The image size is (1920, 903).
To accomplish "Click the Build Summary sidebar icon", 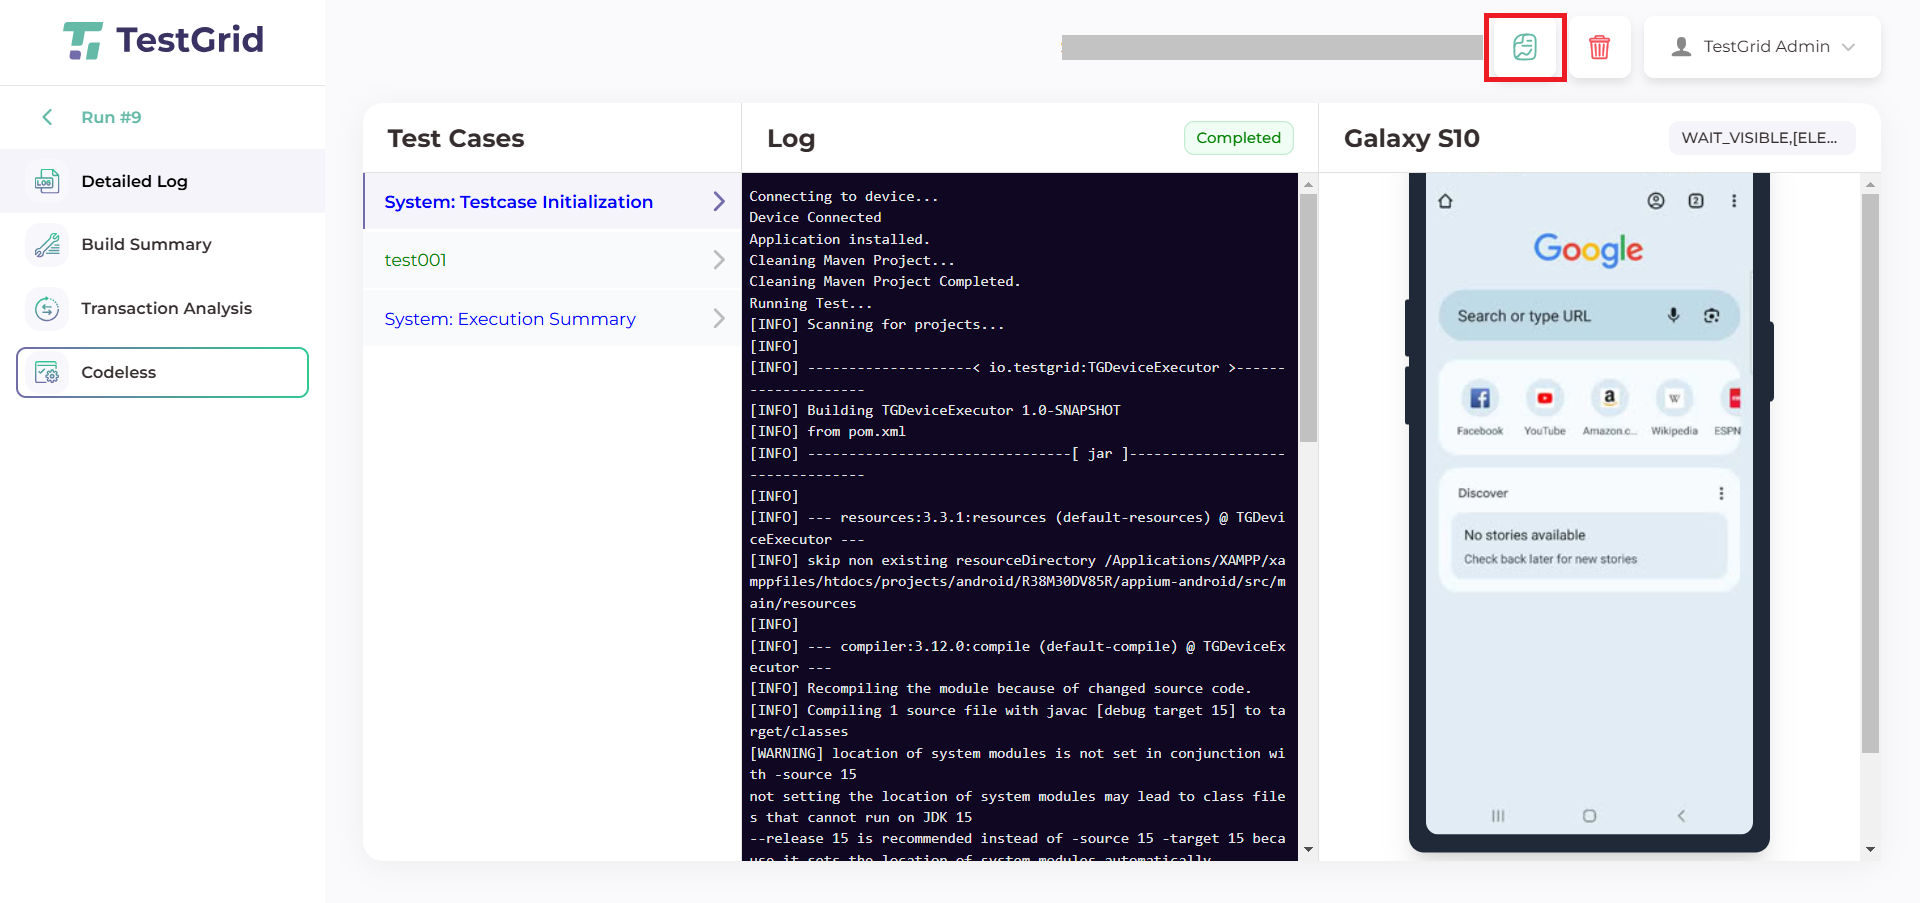I will click(47, 244).
